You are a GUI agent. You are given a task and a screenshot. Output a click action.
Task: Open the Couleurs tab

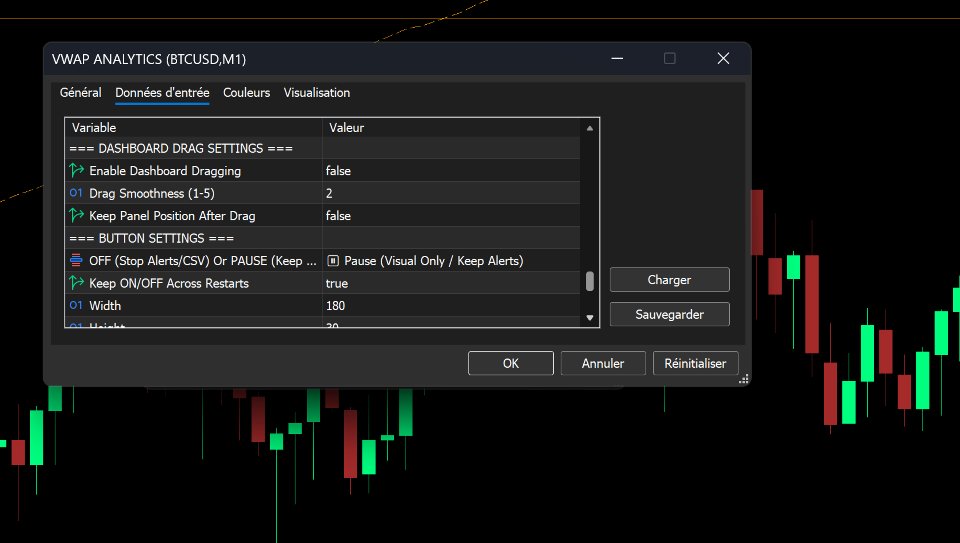coord(247,92)
